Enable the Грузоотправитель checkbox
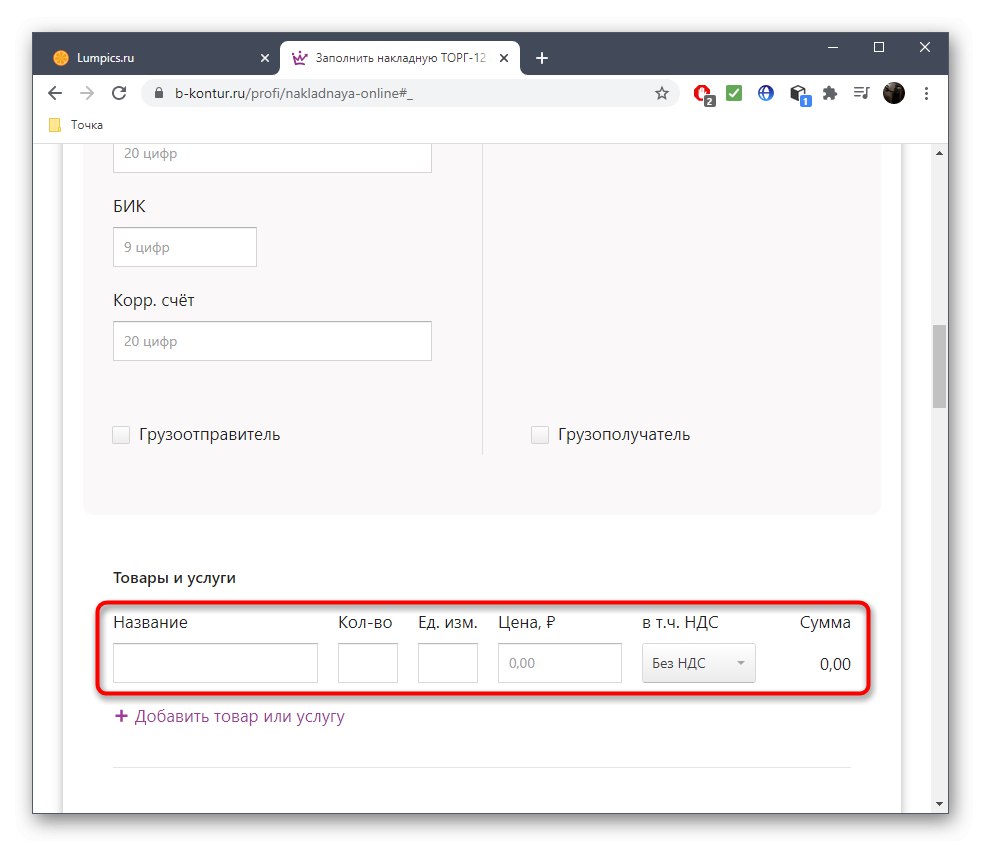Image resolution: width=981 pixels, height=846 pixels. pos(121,434)
